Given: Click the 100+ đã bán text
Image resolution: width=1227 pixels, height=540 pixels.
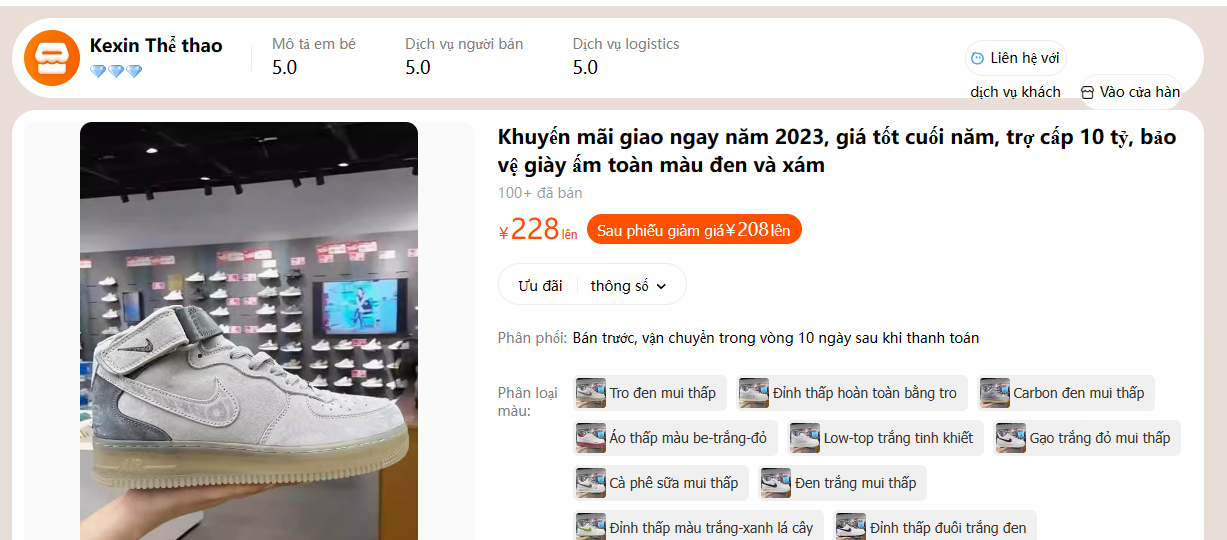Looking at the screenshot, I should (x=540, y=193).
